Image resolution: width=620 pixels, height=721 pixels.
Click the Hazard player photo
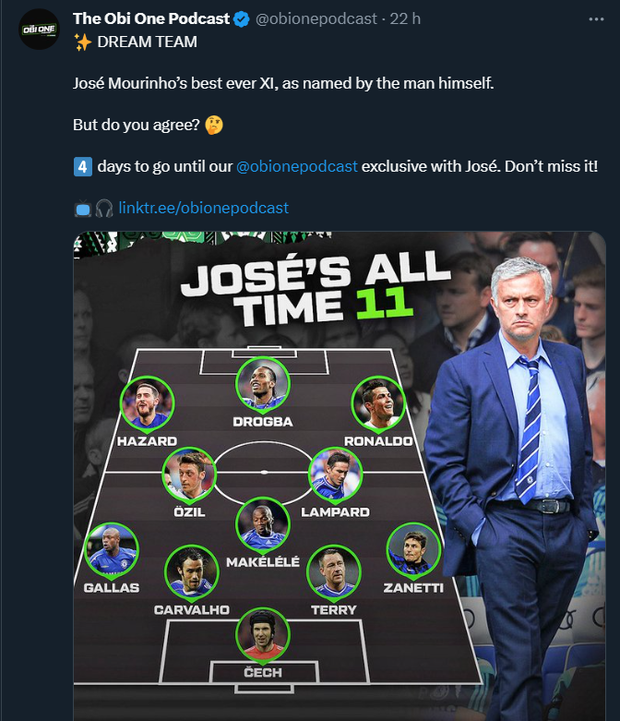[x=146, y=405]
